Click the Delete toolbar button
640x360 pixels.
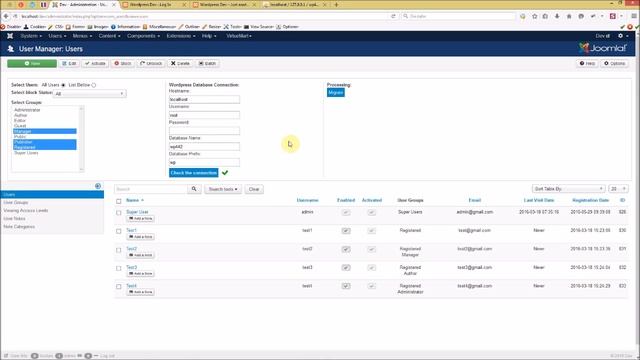(x=180, y=63)
